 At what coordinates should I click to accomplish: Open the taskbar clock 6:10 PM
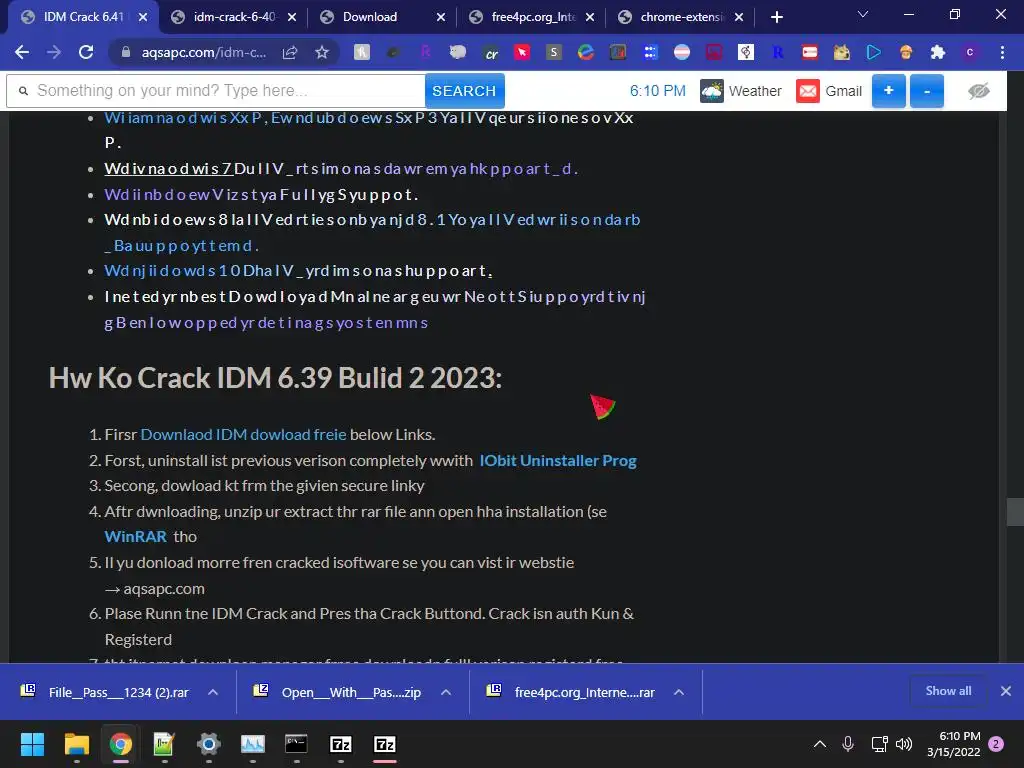pos(953,744)
